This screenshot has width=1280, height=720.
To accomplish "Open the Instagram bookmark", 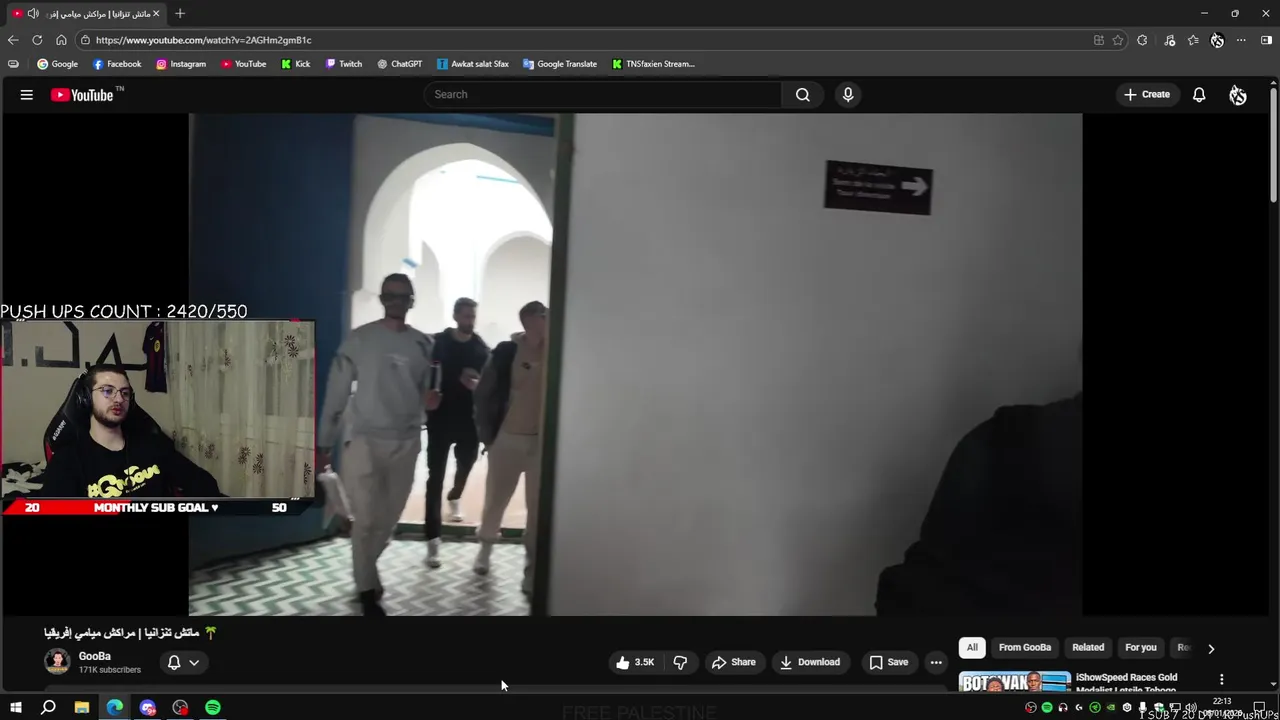I will pos(181,64).
